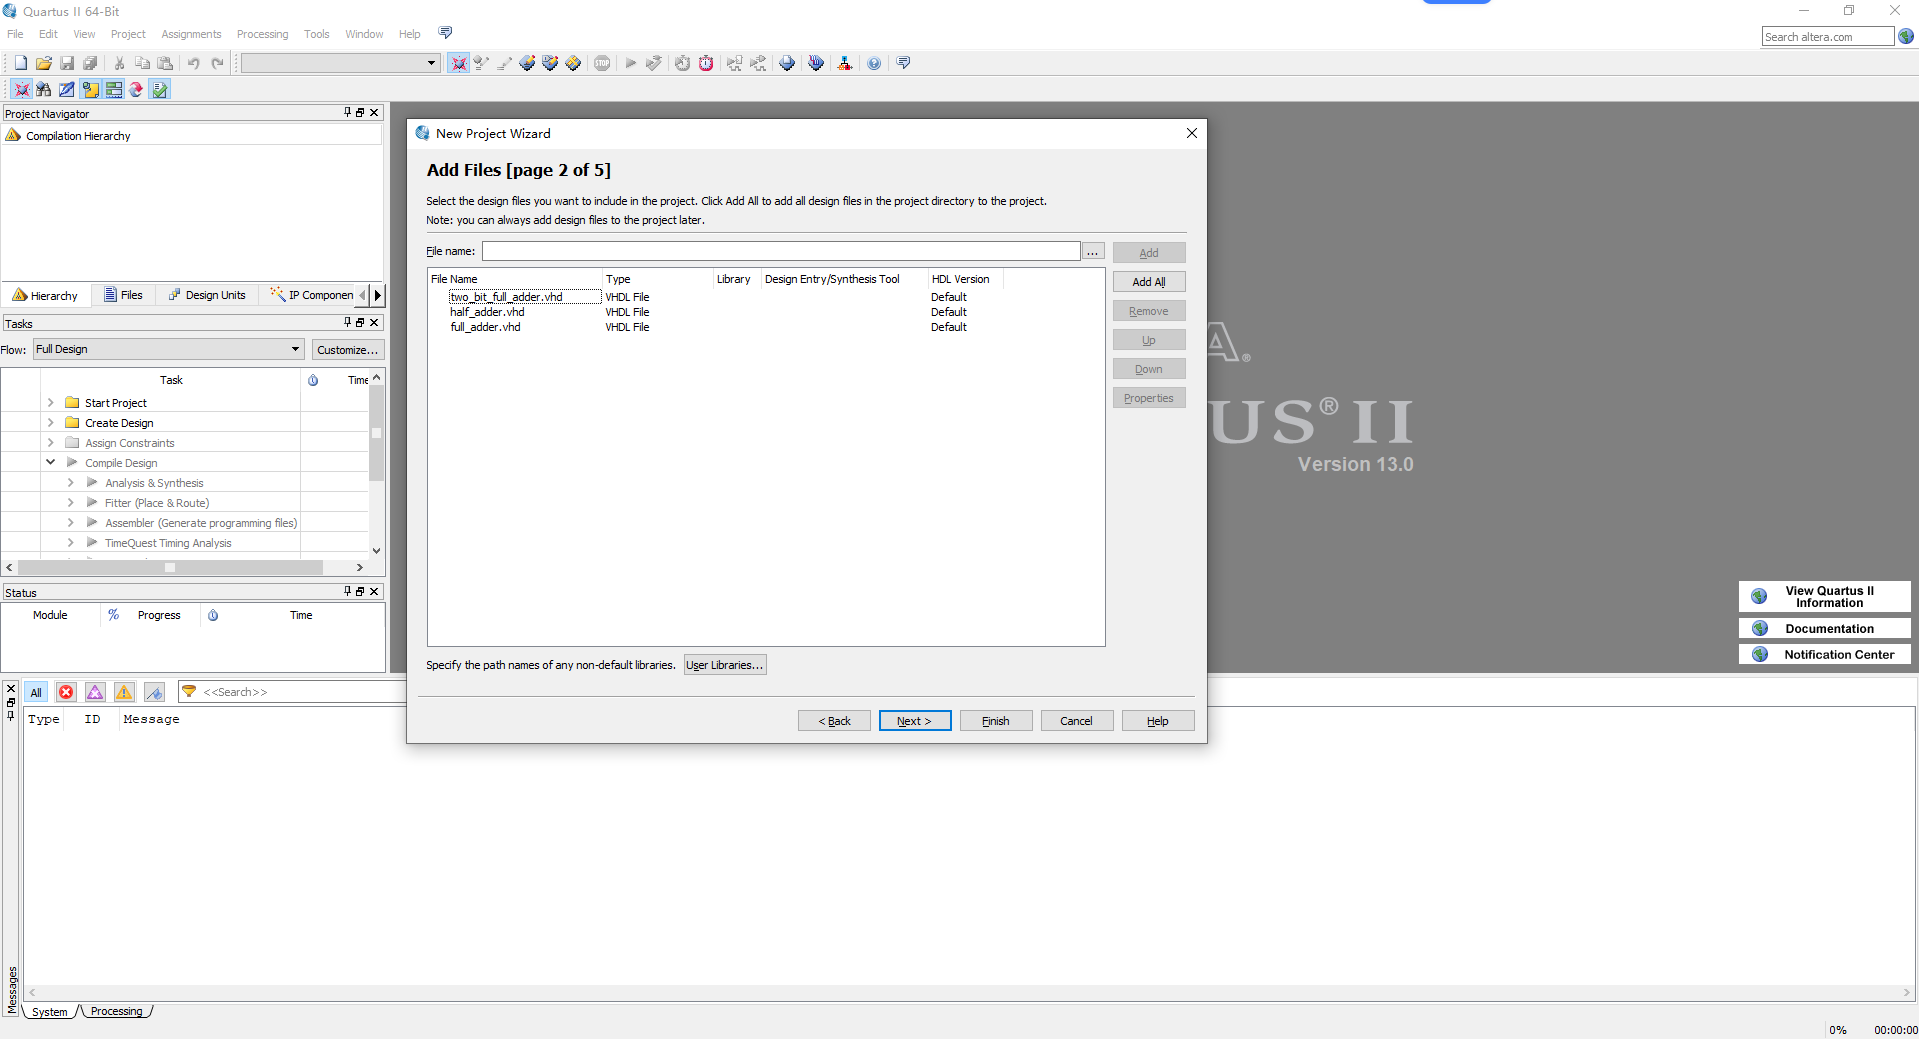Click the File name input field
This screenshot has height=1039, width=1919.
[x=781, y=251]
